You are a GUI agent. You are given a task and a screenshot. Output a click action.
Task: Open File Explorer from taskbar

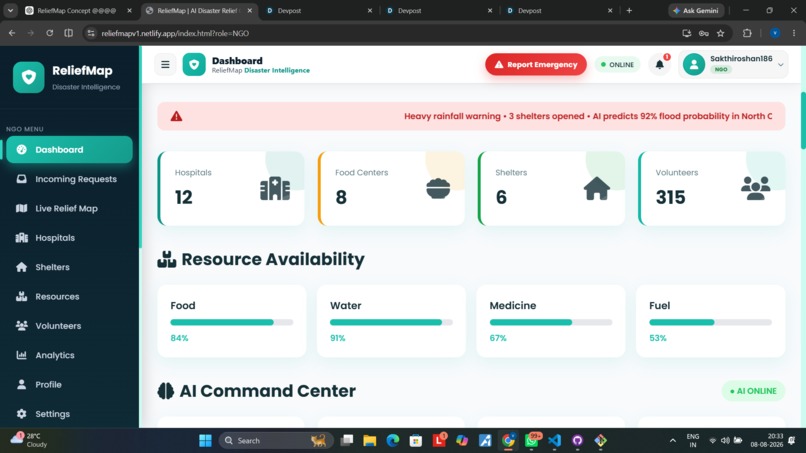point(370,441)
